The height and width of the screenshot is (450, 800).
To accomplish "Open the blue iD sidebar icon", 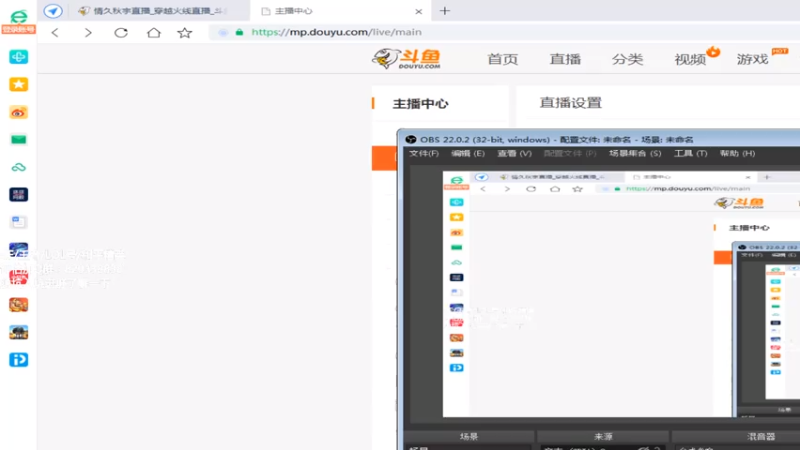I will click(x=18, y=360).
